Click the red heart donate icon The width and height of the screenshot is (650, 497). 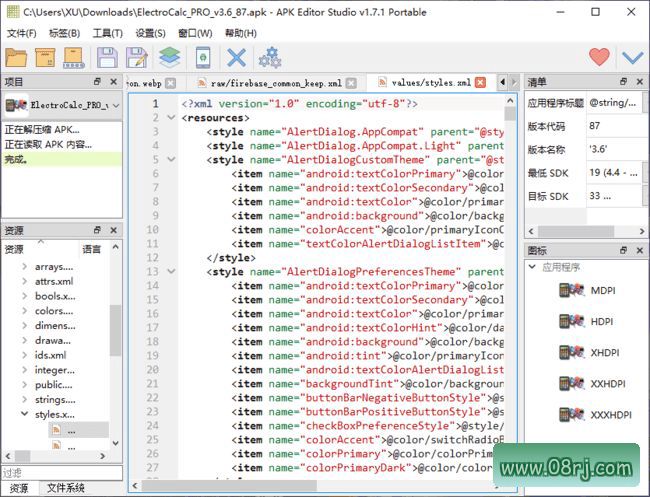click(599, 57)
